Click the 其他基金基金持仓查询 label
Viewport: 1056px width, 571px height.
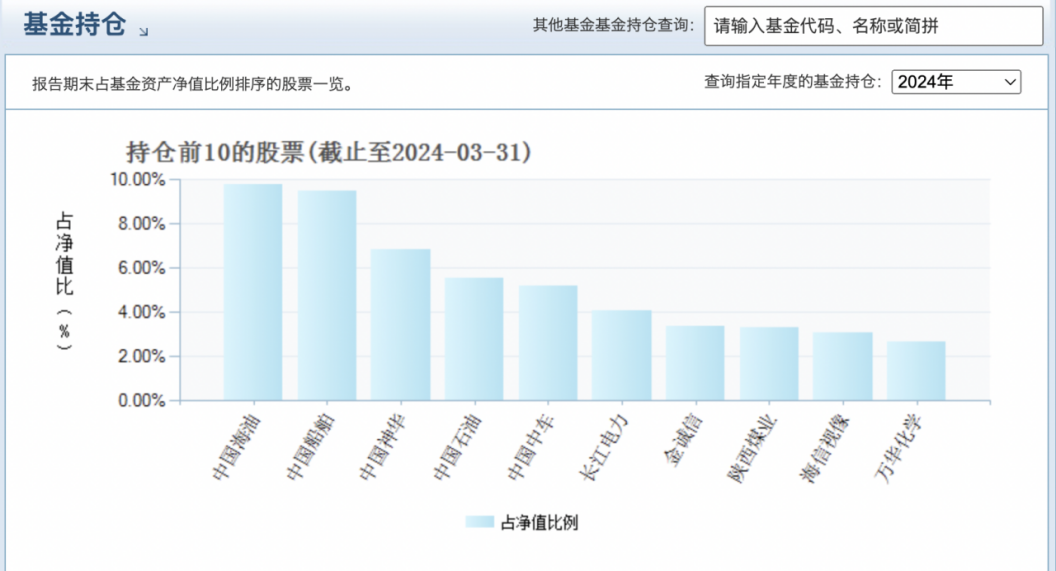pos(613,26)
